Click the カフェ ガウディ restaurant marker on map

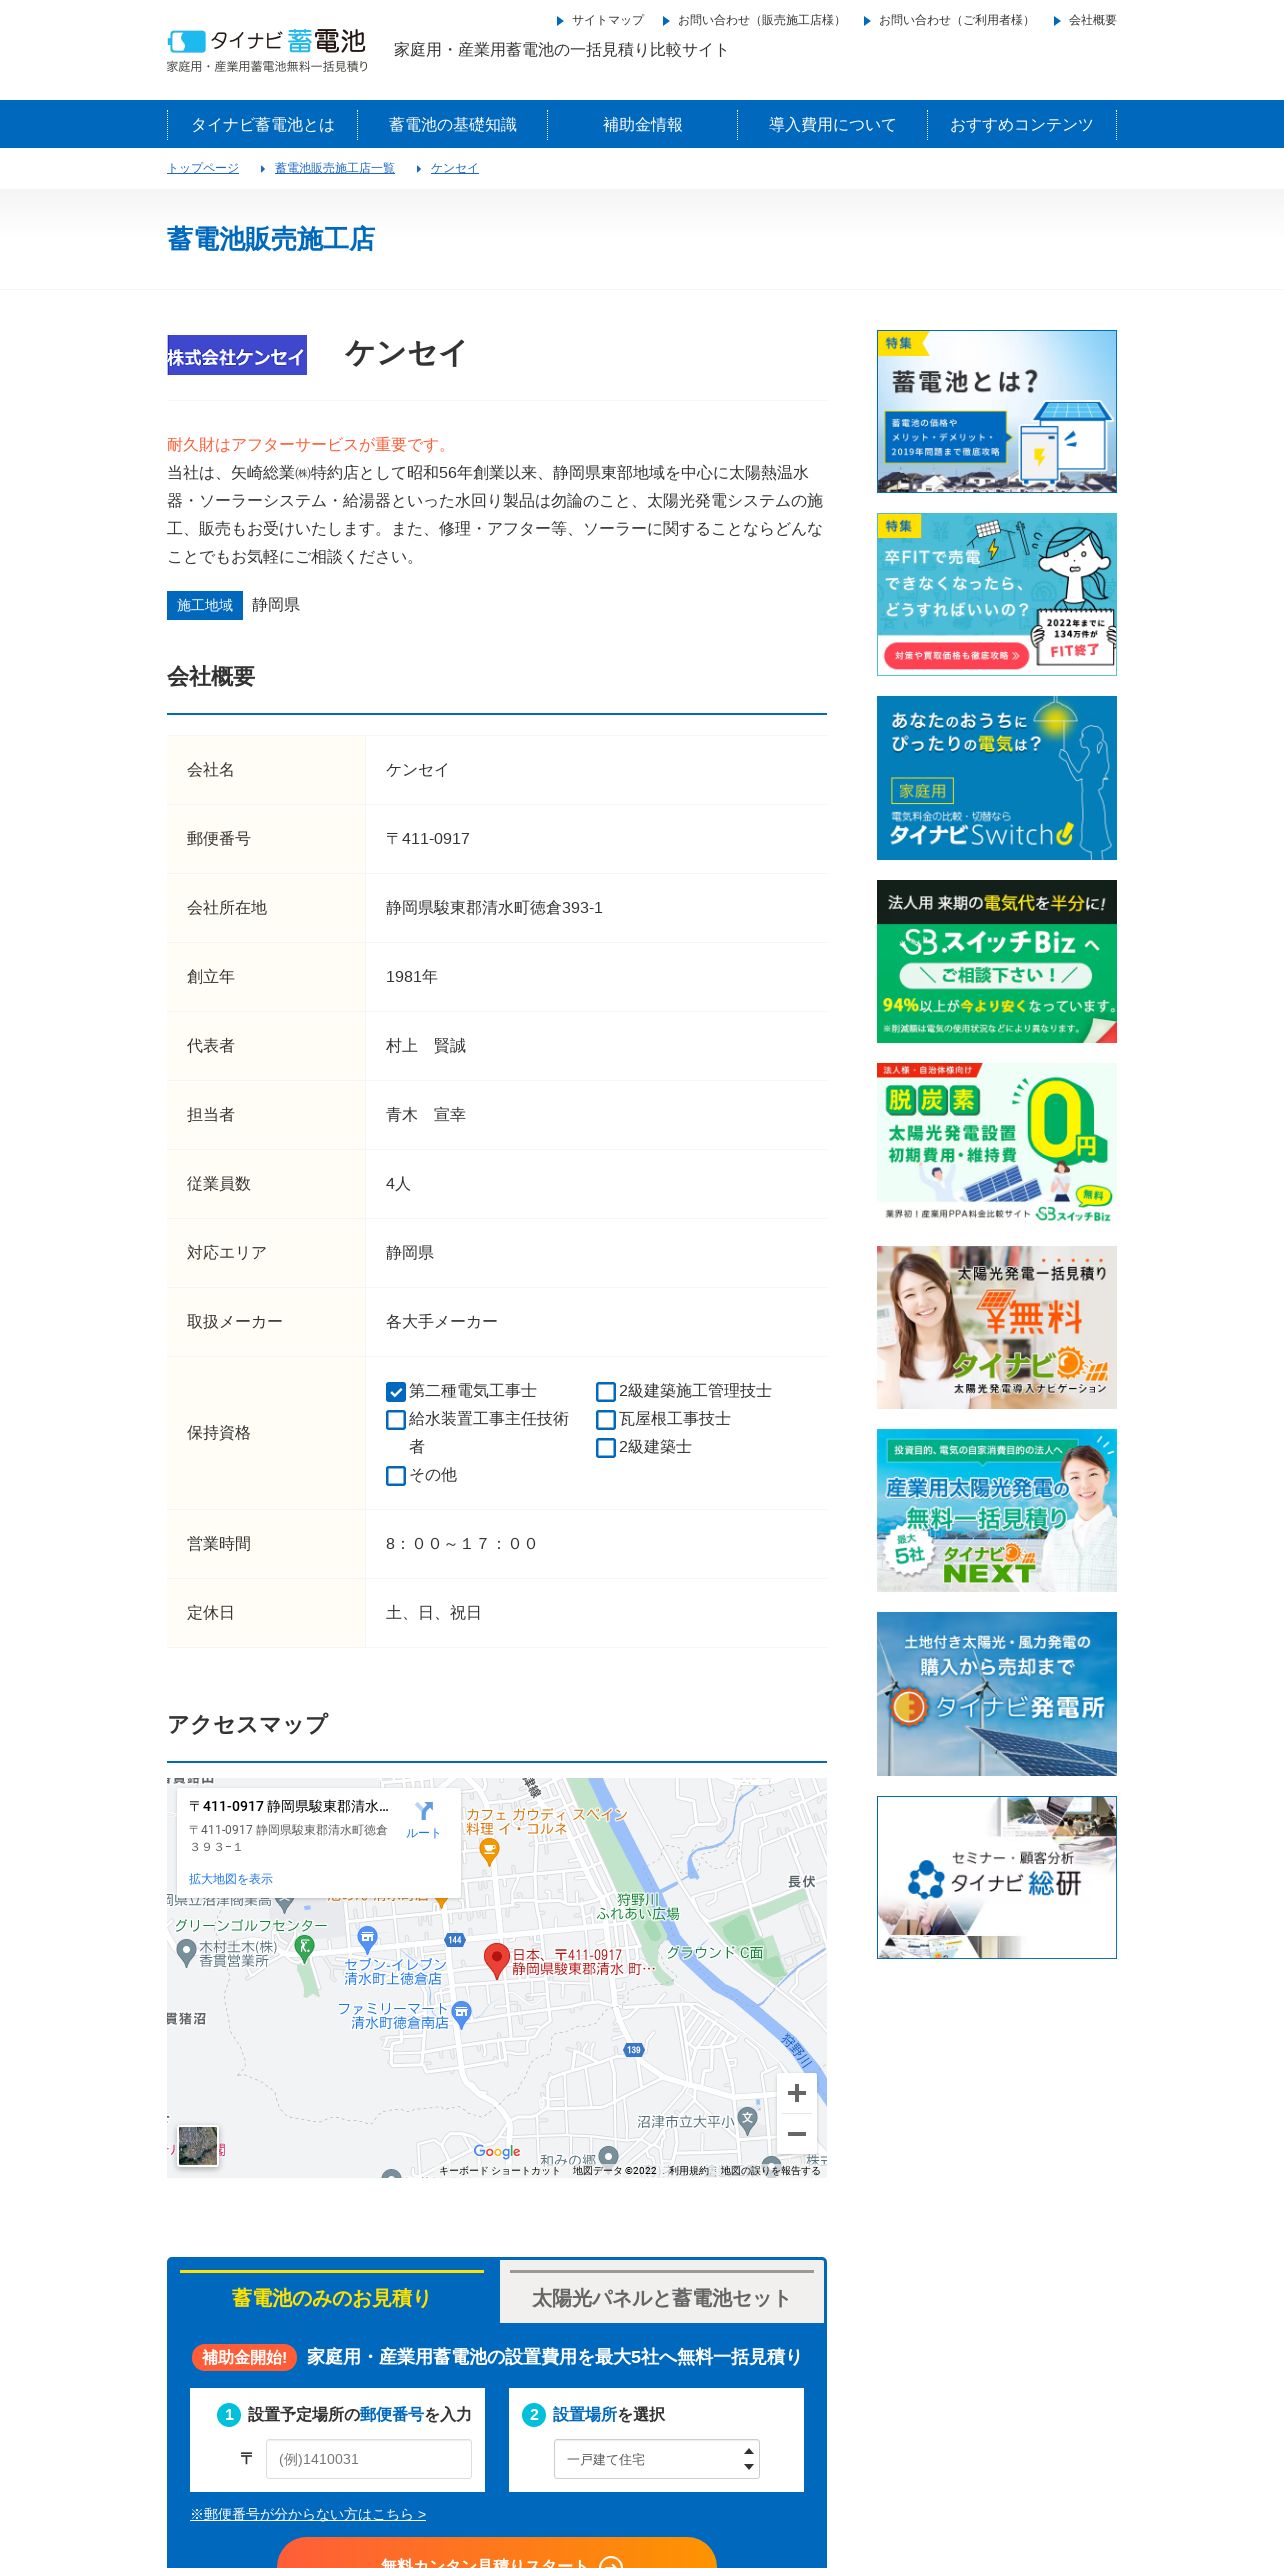(x=489, y=1852)
